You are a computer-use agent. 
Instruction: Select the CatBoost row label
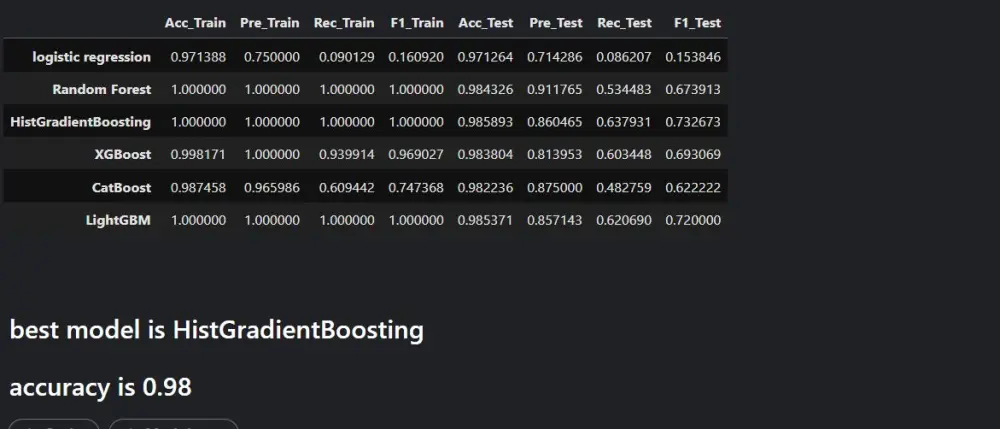point(121,188)
